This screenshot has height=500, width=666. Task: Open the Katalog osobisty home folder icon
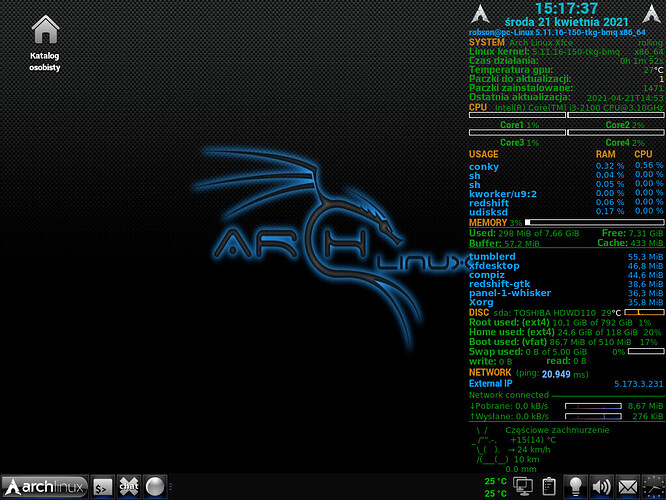[45, 42]
